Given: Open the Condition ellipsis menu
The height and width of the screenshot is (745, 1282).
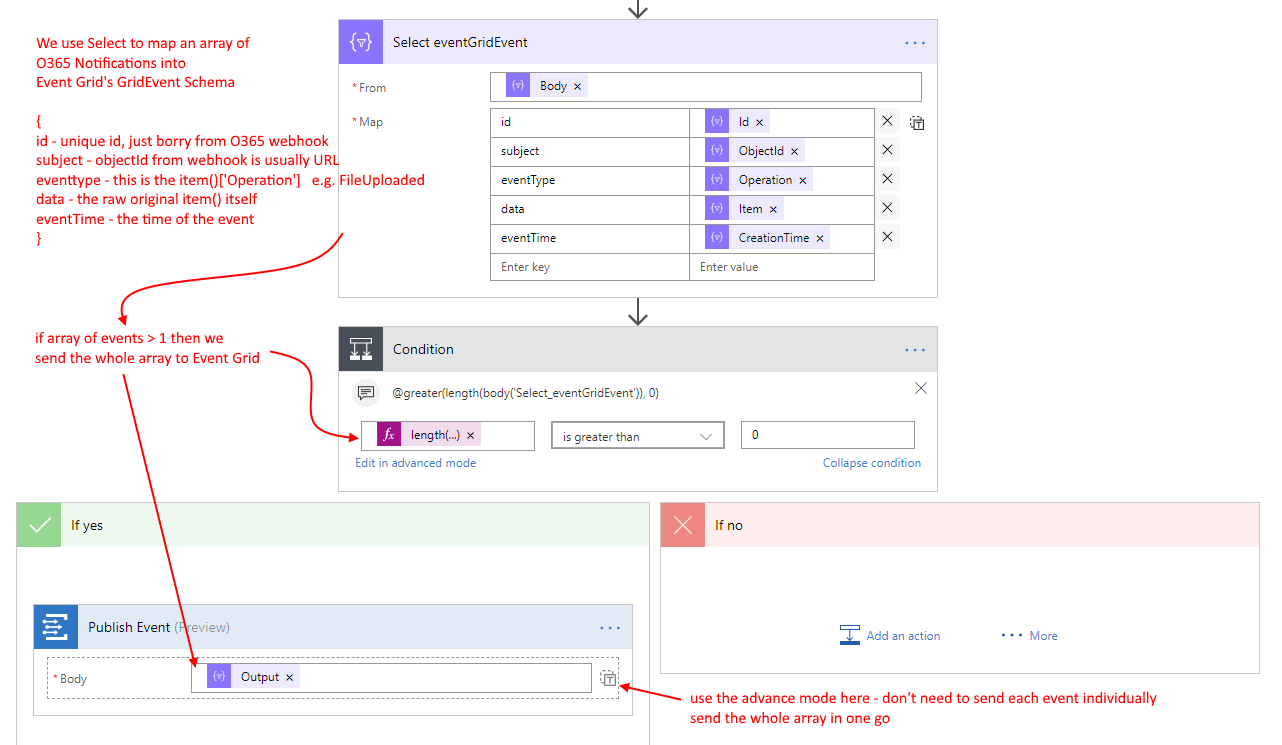Looking at the screenshot, I should pos(914,349).
